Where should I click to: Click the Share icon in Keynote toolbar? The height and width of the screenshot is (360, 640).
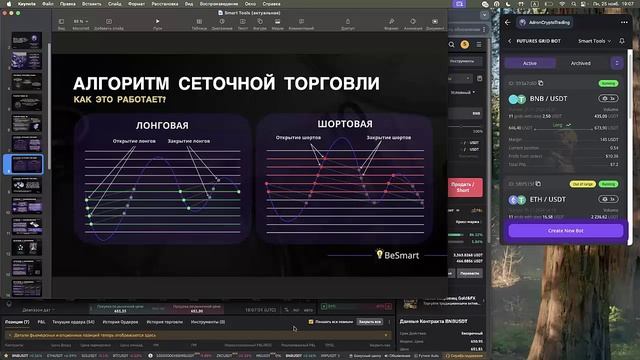(x=348, y=21)
